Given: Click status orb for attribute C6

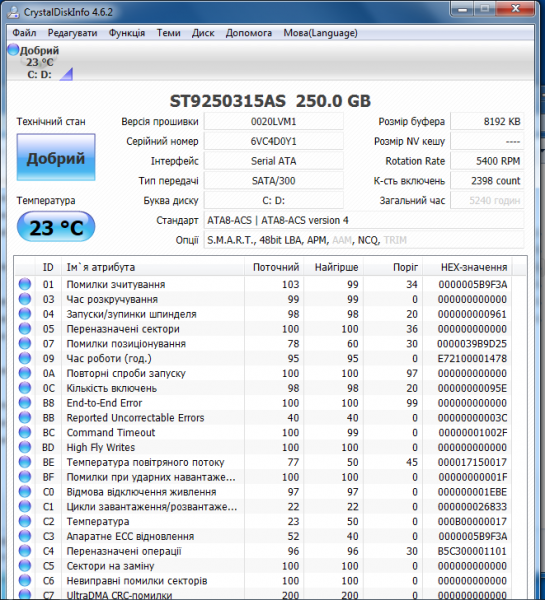Looking at the screenshot, I should 25,580.
